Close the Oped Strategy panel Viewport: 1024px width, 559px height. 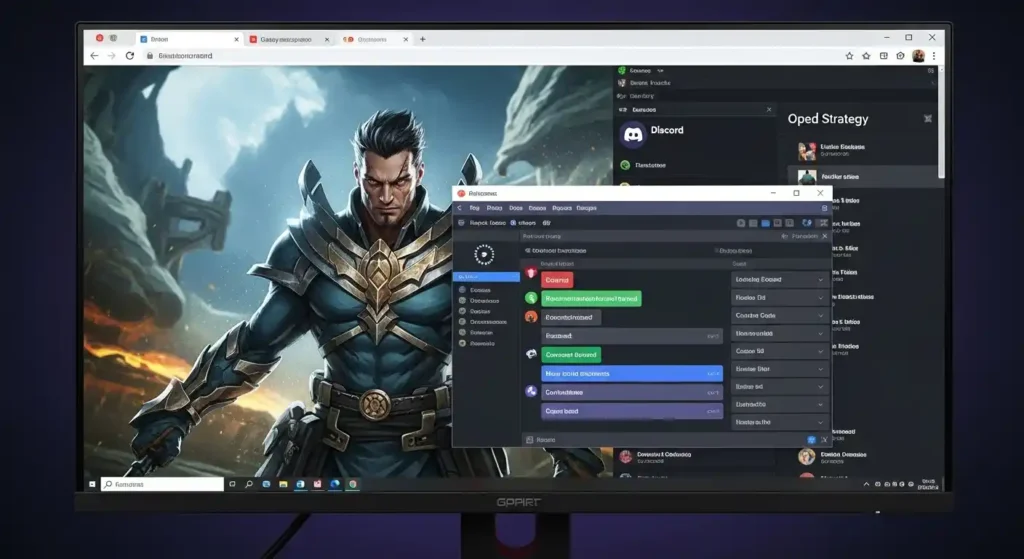[928, 119]
